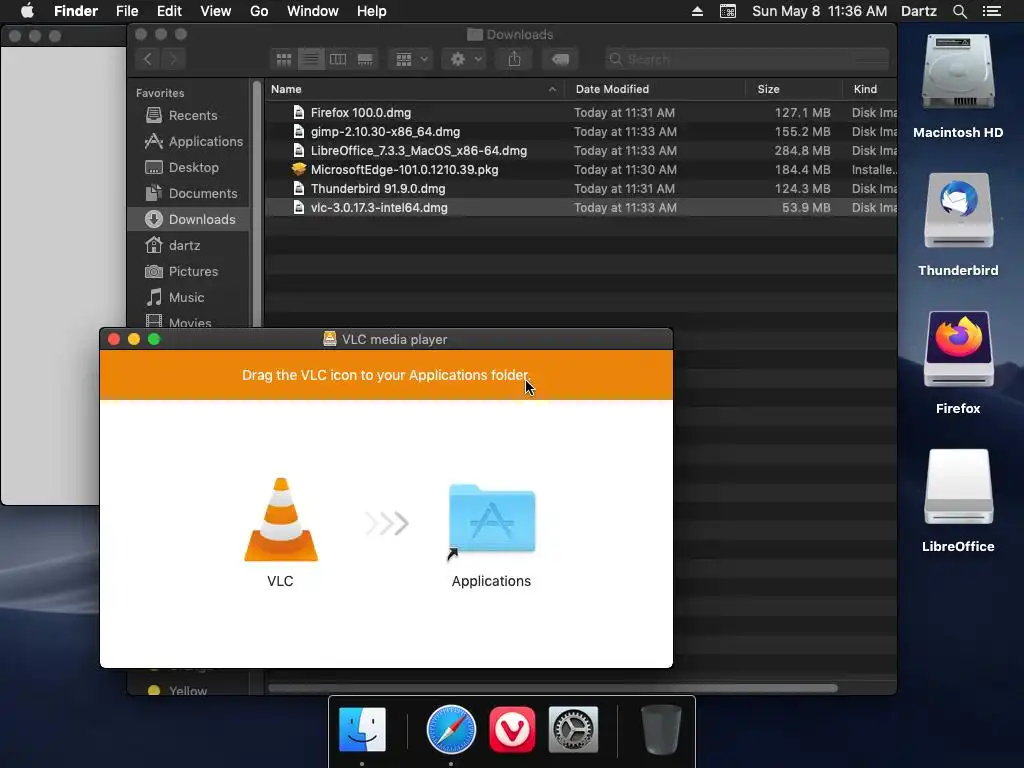Open the Edit menu
The image size is (1024, 768).
[169, 11]
